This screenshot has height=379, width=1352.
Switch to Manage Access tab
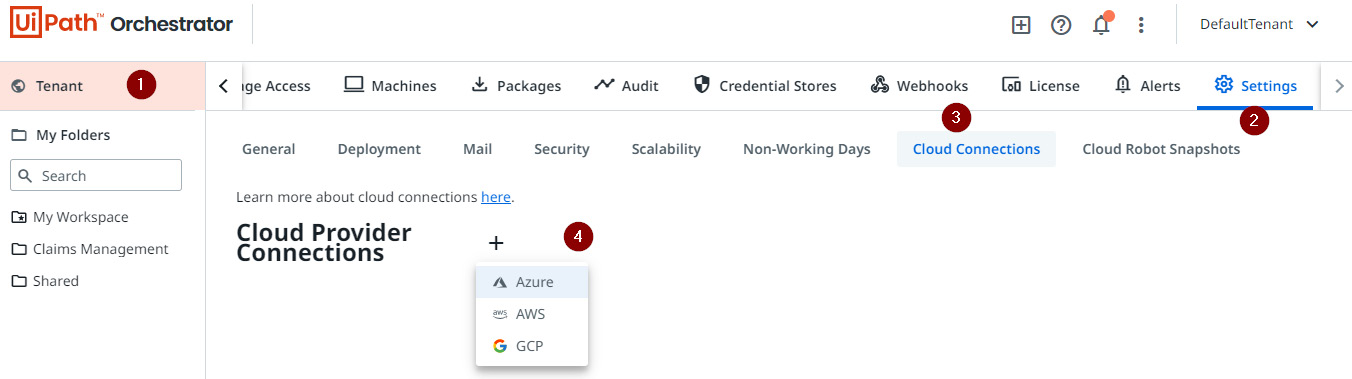tap(276, 86)
